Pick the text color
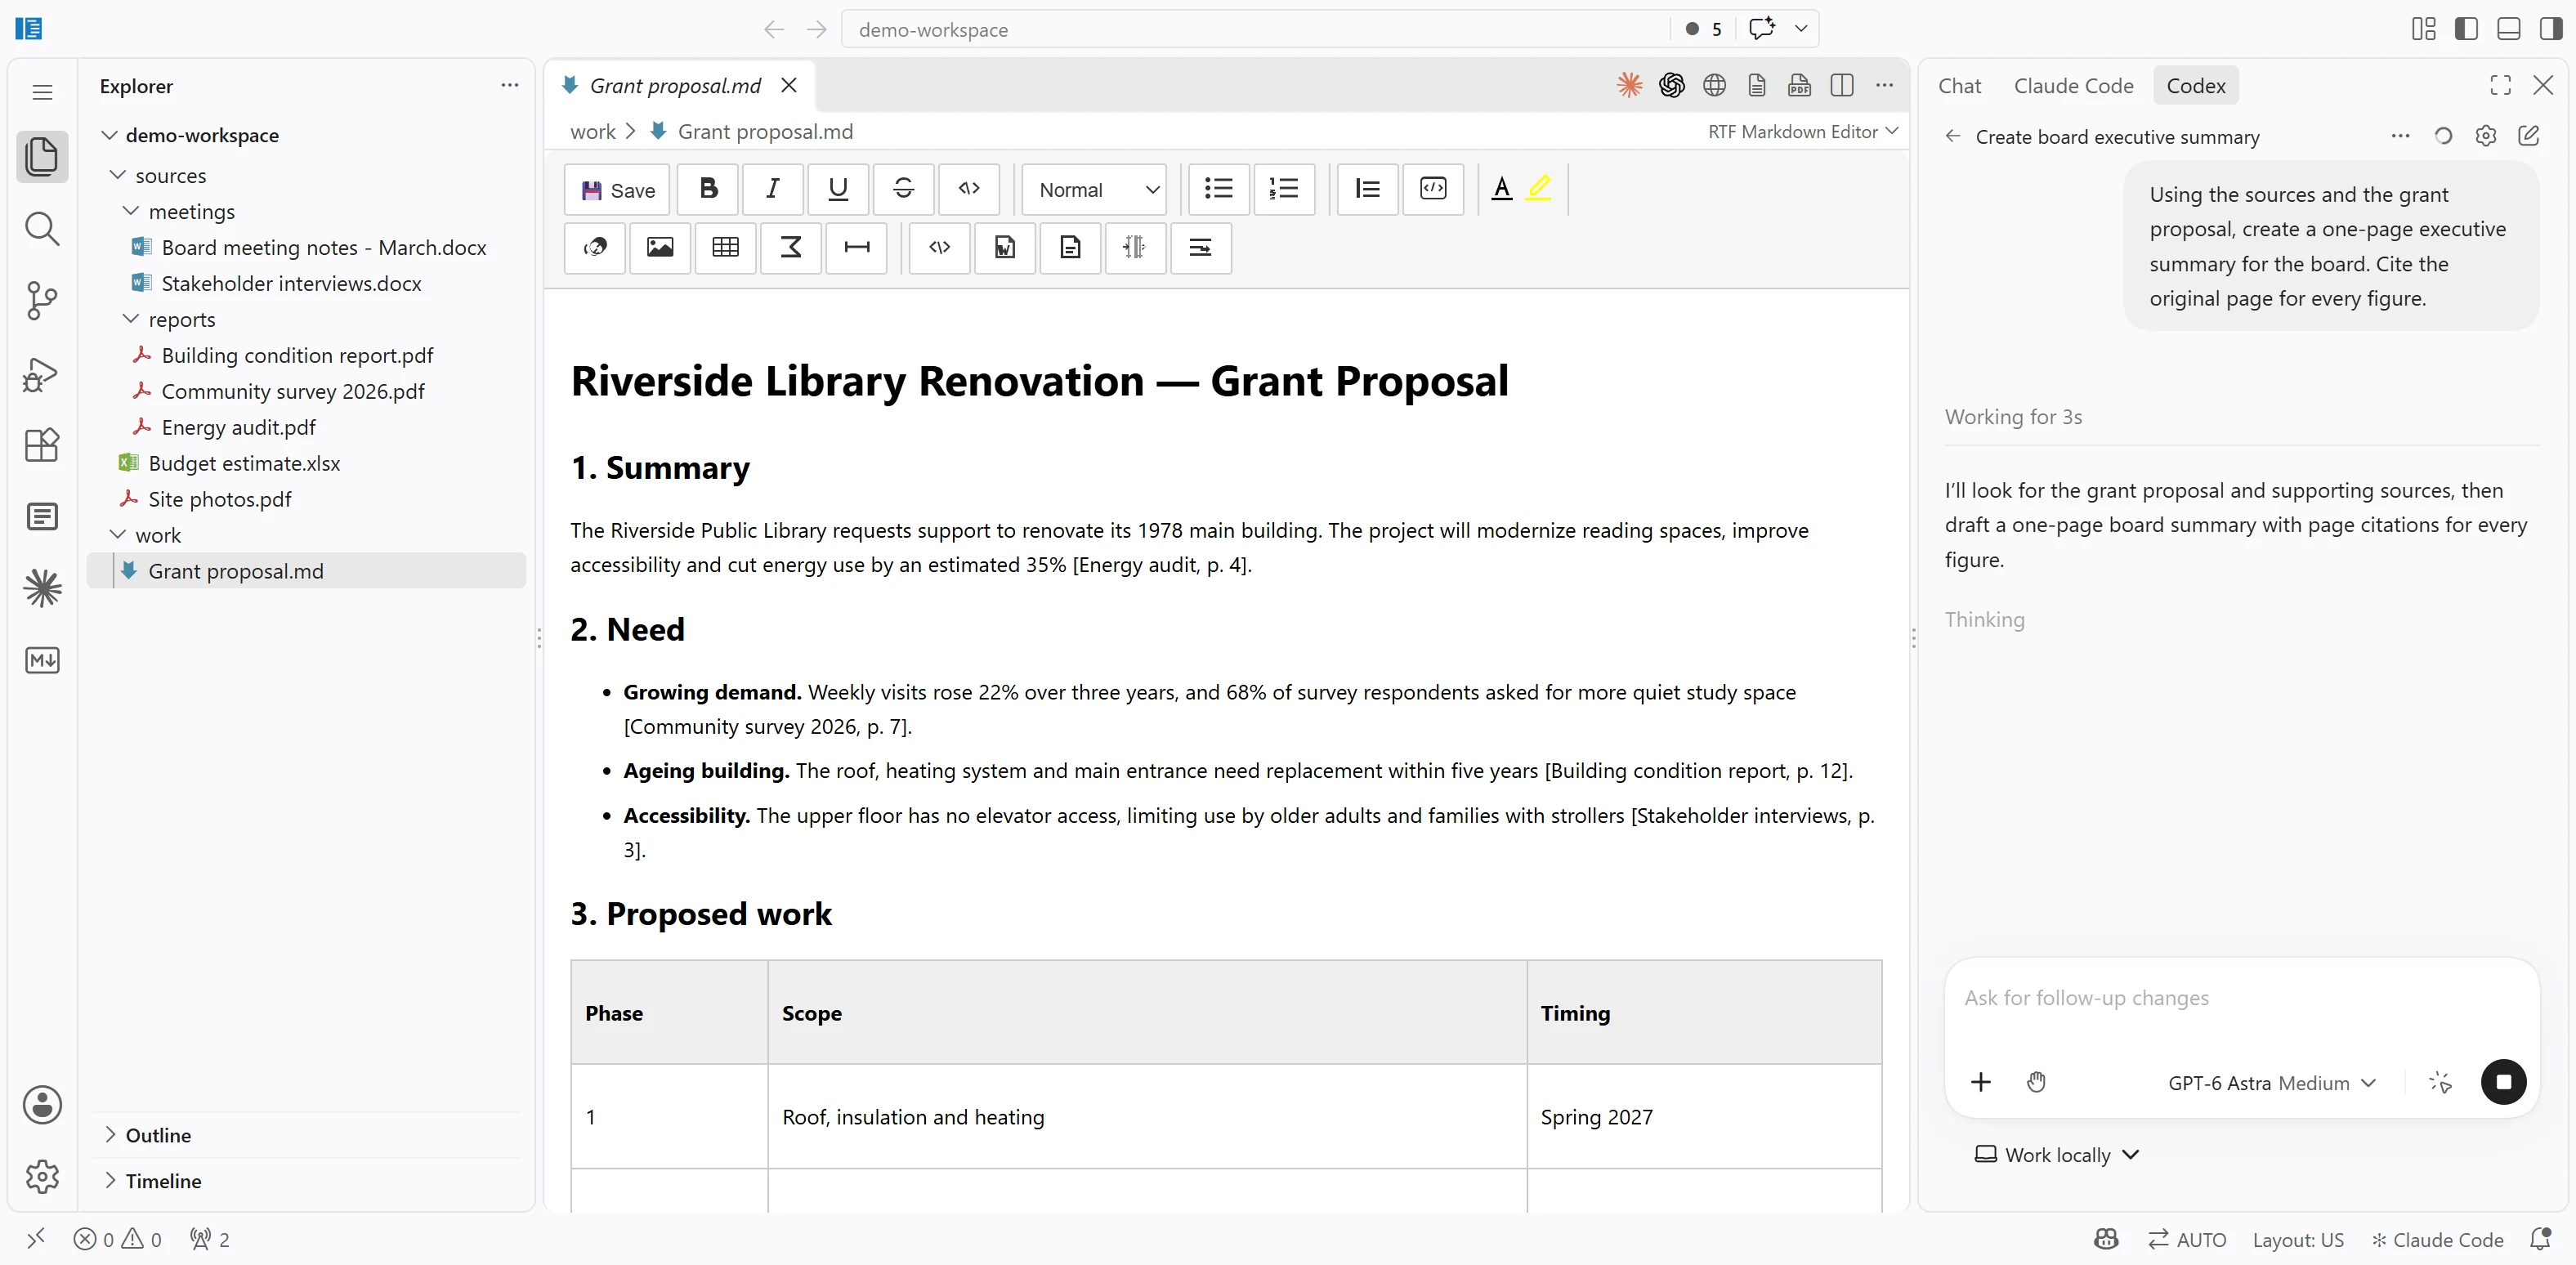The image size is (2576, 1265). point(1501,188)
